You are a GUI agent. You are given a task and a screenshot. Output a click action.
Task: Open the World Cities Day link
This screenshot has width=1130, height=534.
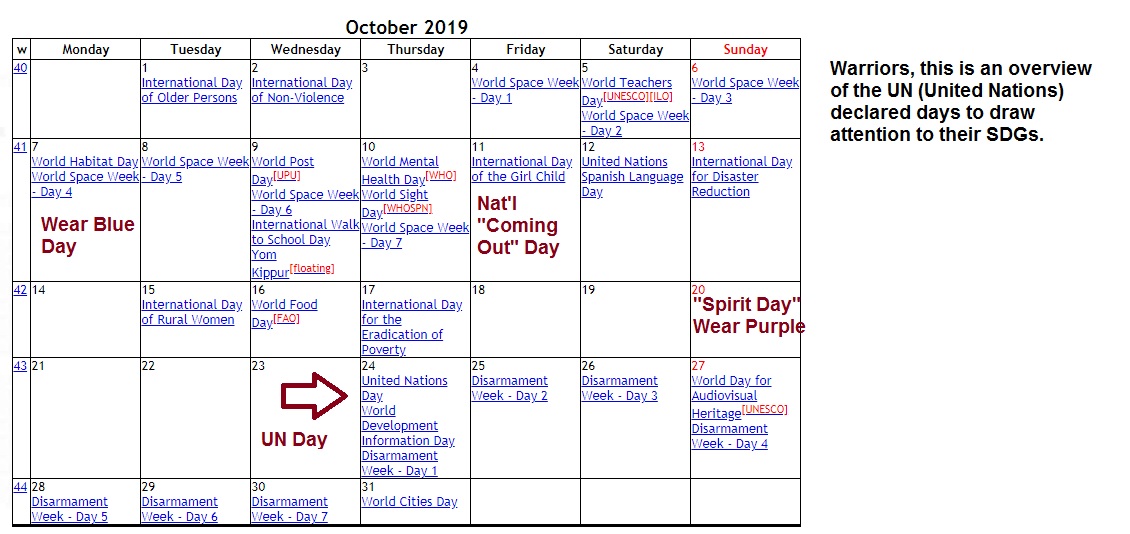pos(409,502)
